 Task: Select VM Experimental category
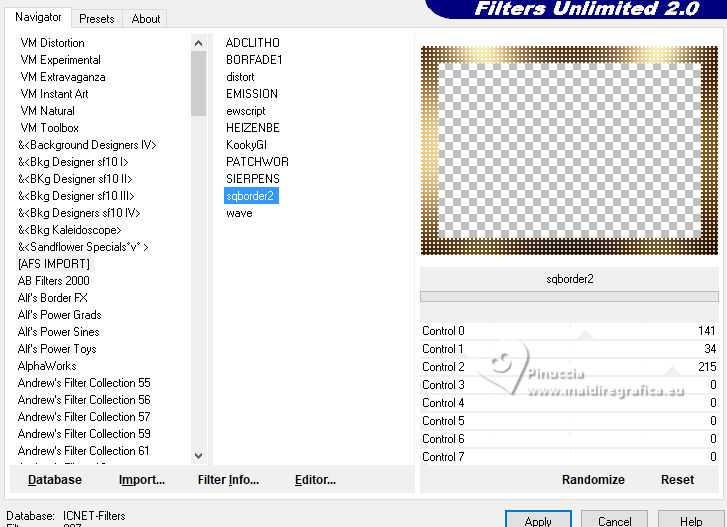[60, 60]
